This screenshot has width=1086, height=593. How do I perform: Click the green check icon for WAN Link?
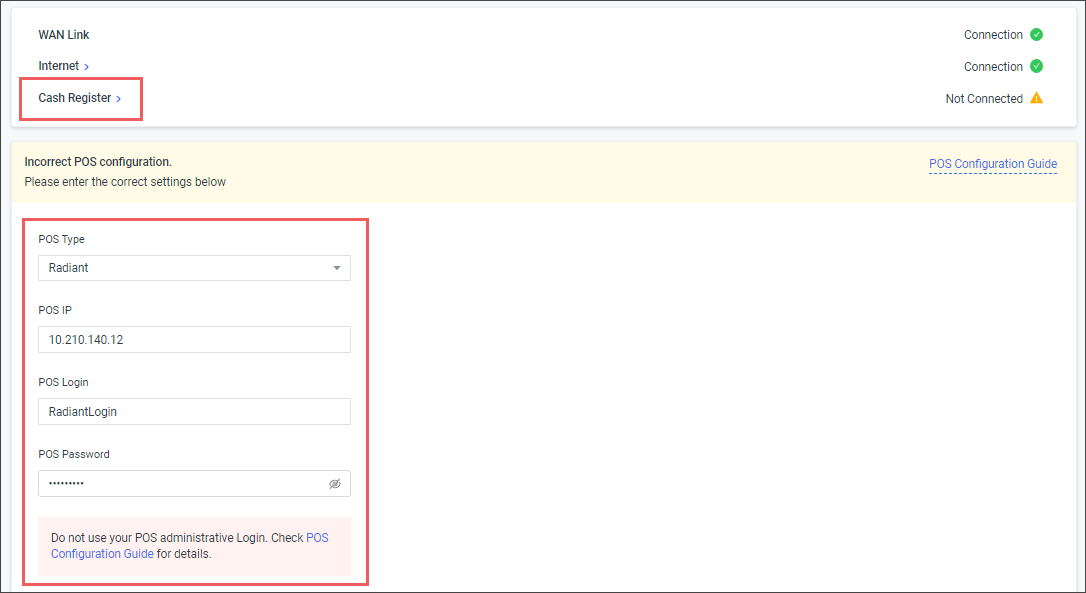pyautogui.click(x=1036, y=35)
